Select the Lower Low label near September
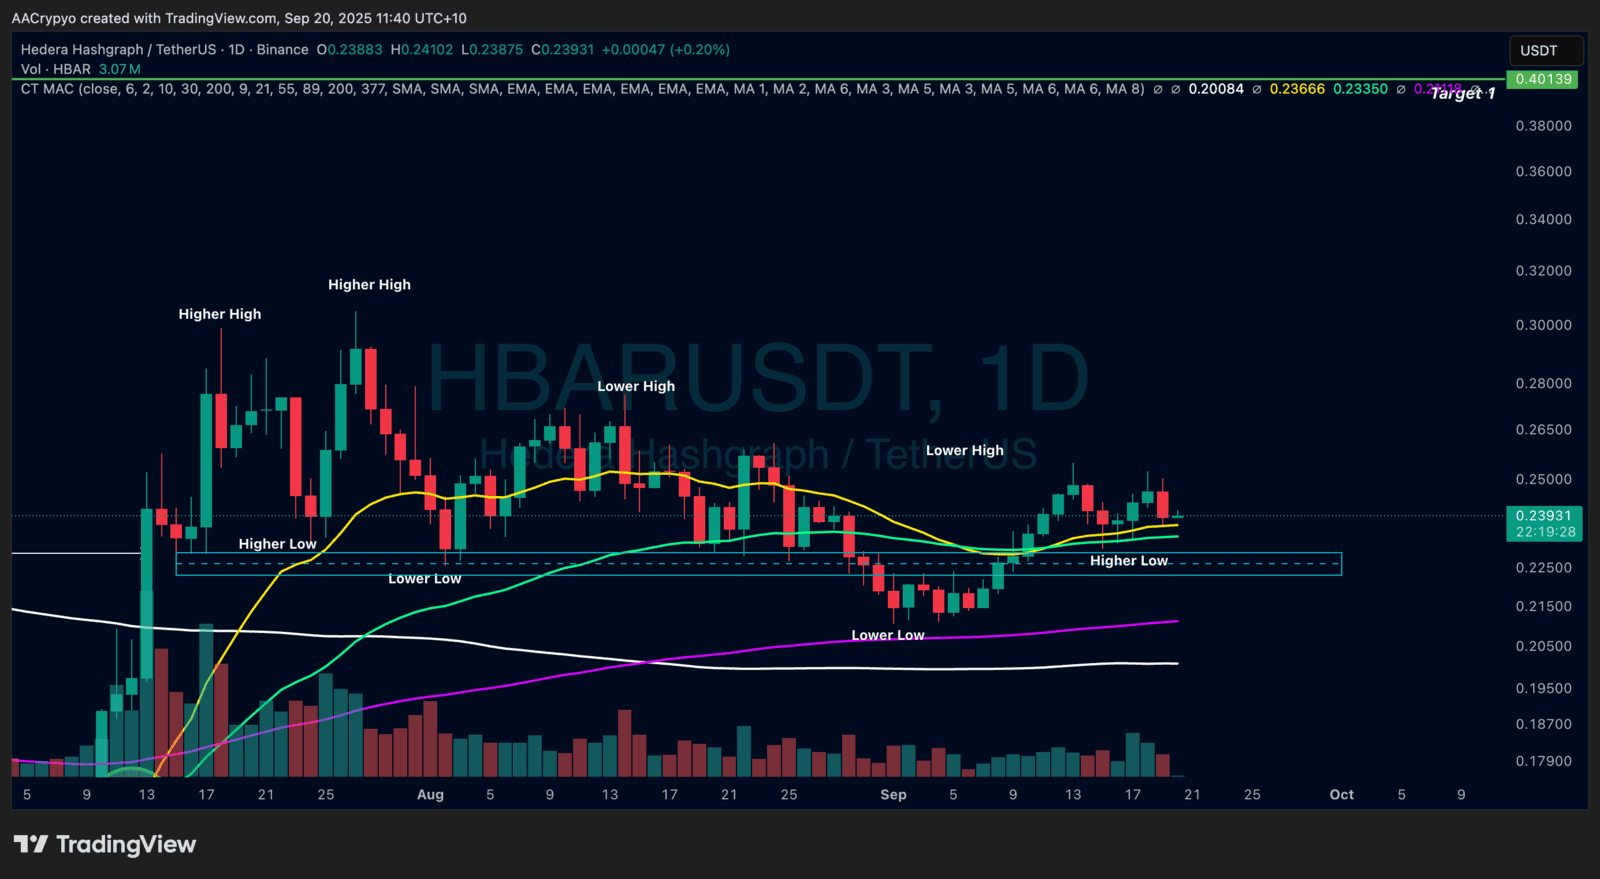Viewport: 1600px width, 879px height. pos(887,635)
